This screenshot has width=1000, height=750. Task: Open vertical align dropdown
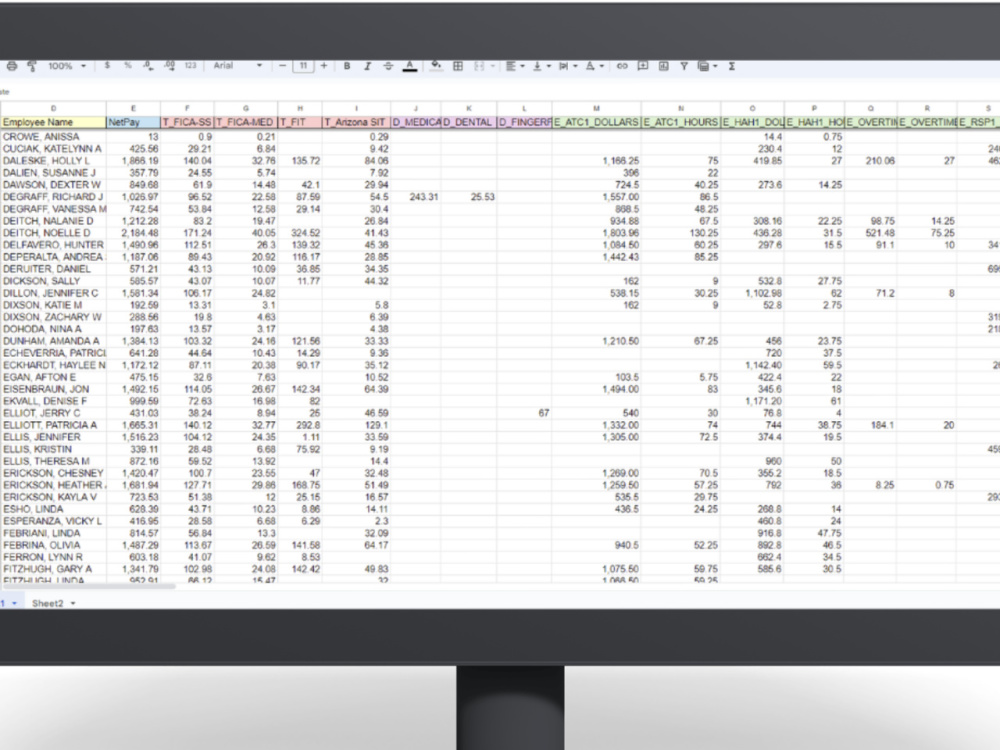point(541,66)
